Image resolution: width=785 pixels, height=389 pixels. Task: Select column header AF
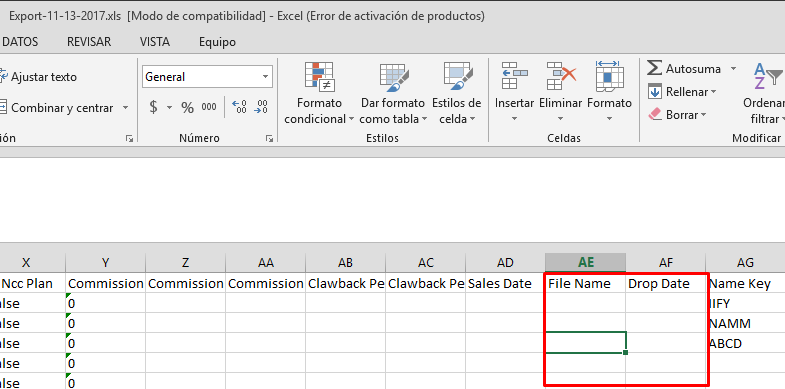(666, 262)
